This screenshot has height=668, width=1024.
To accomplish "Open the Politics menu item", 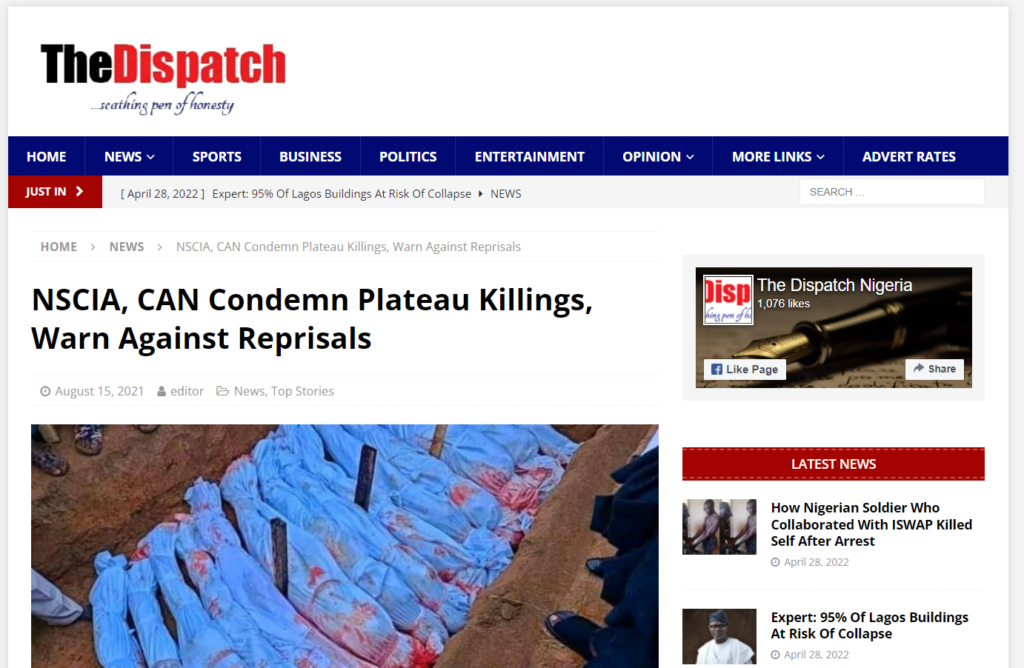I will tap(408, 157).
